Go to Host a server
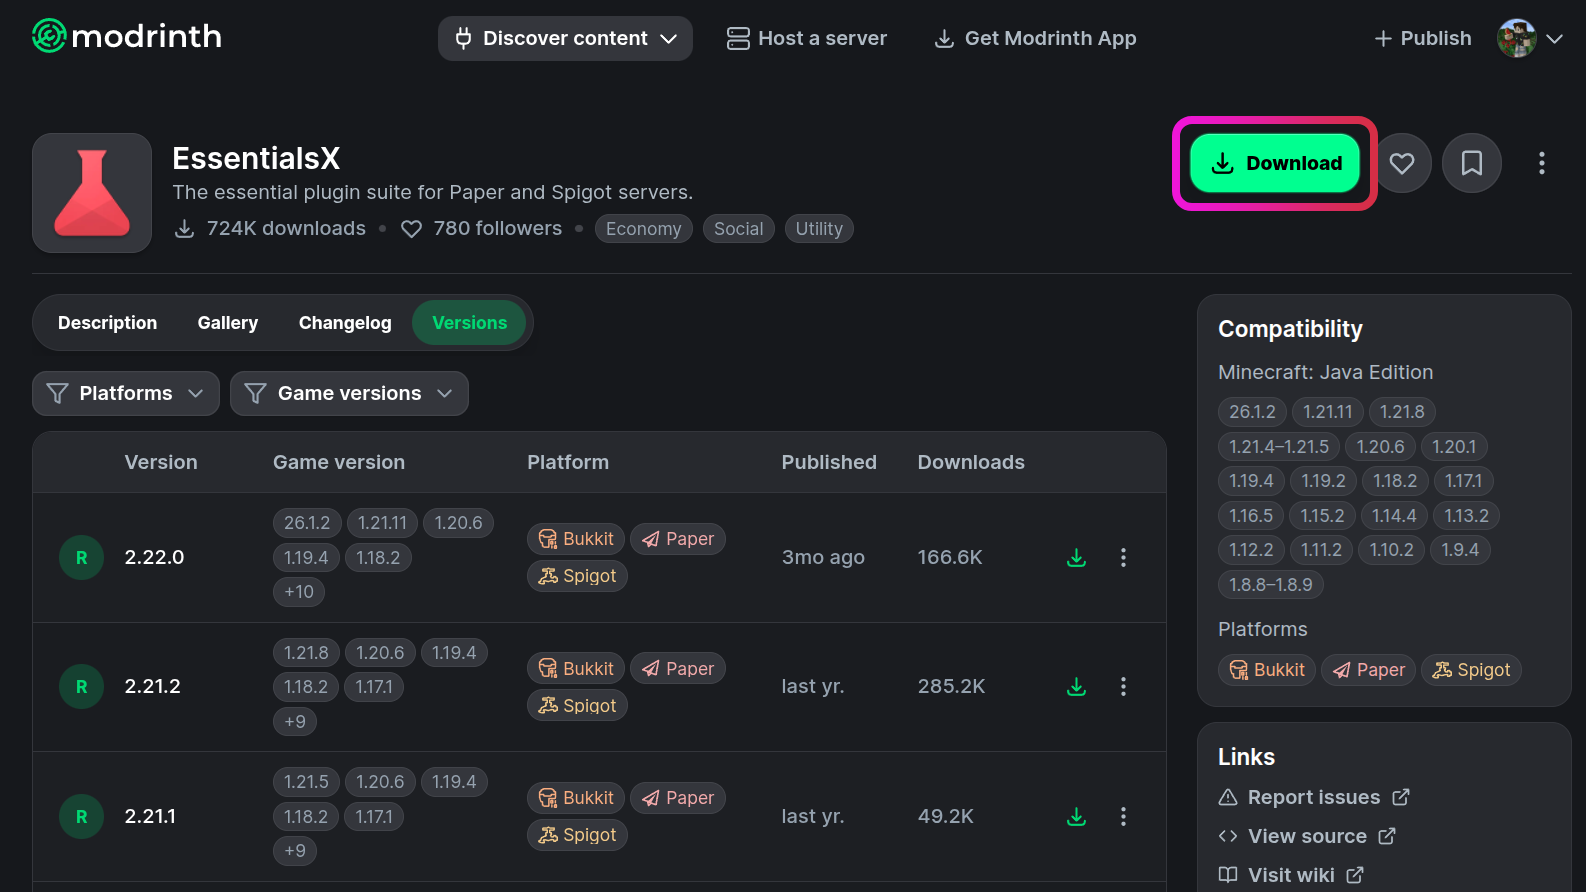1586x892 pixels. [807, 38]
